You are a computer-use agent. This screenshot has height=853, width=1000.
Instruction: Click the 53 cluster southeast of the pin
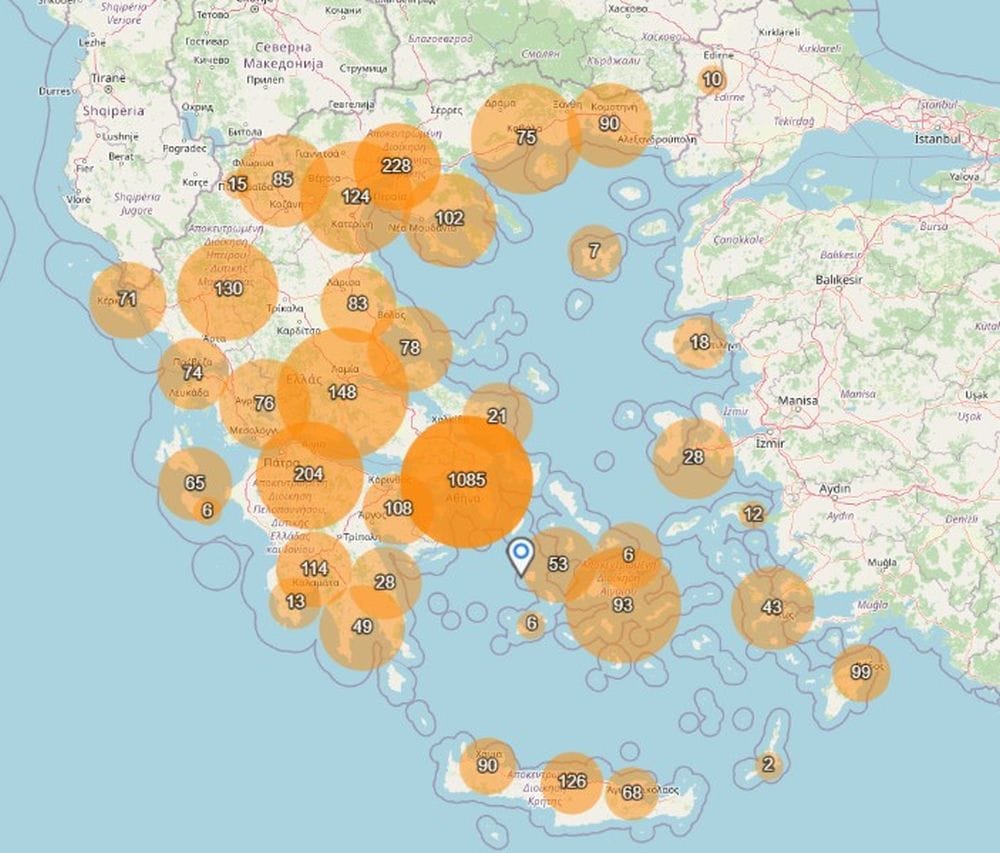coord(559,563)
